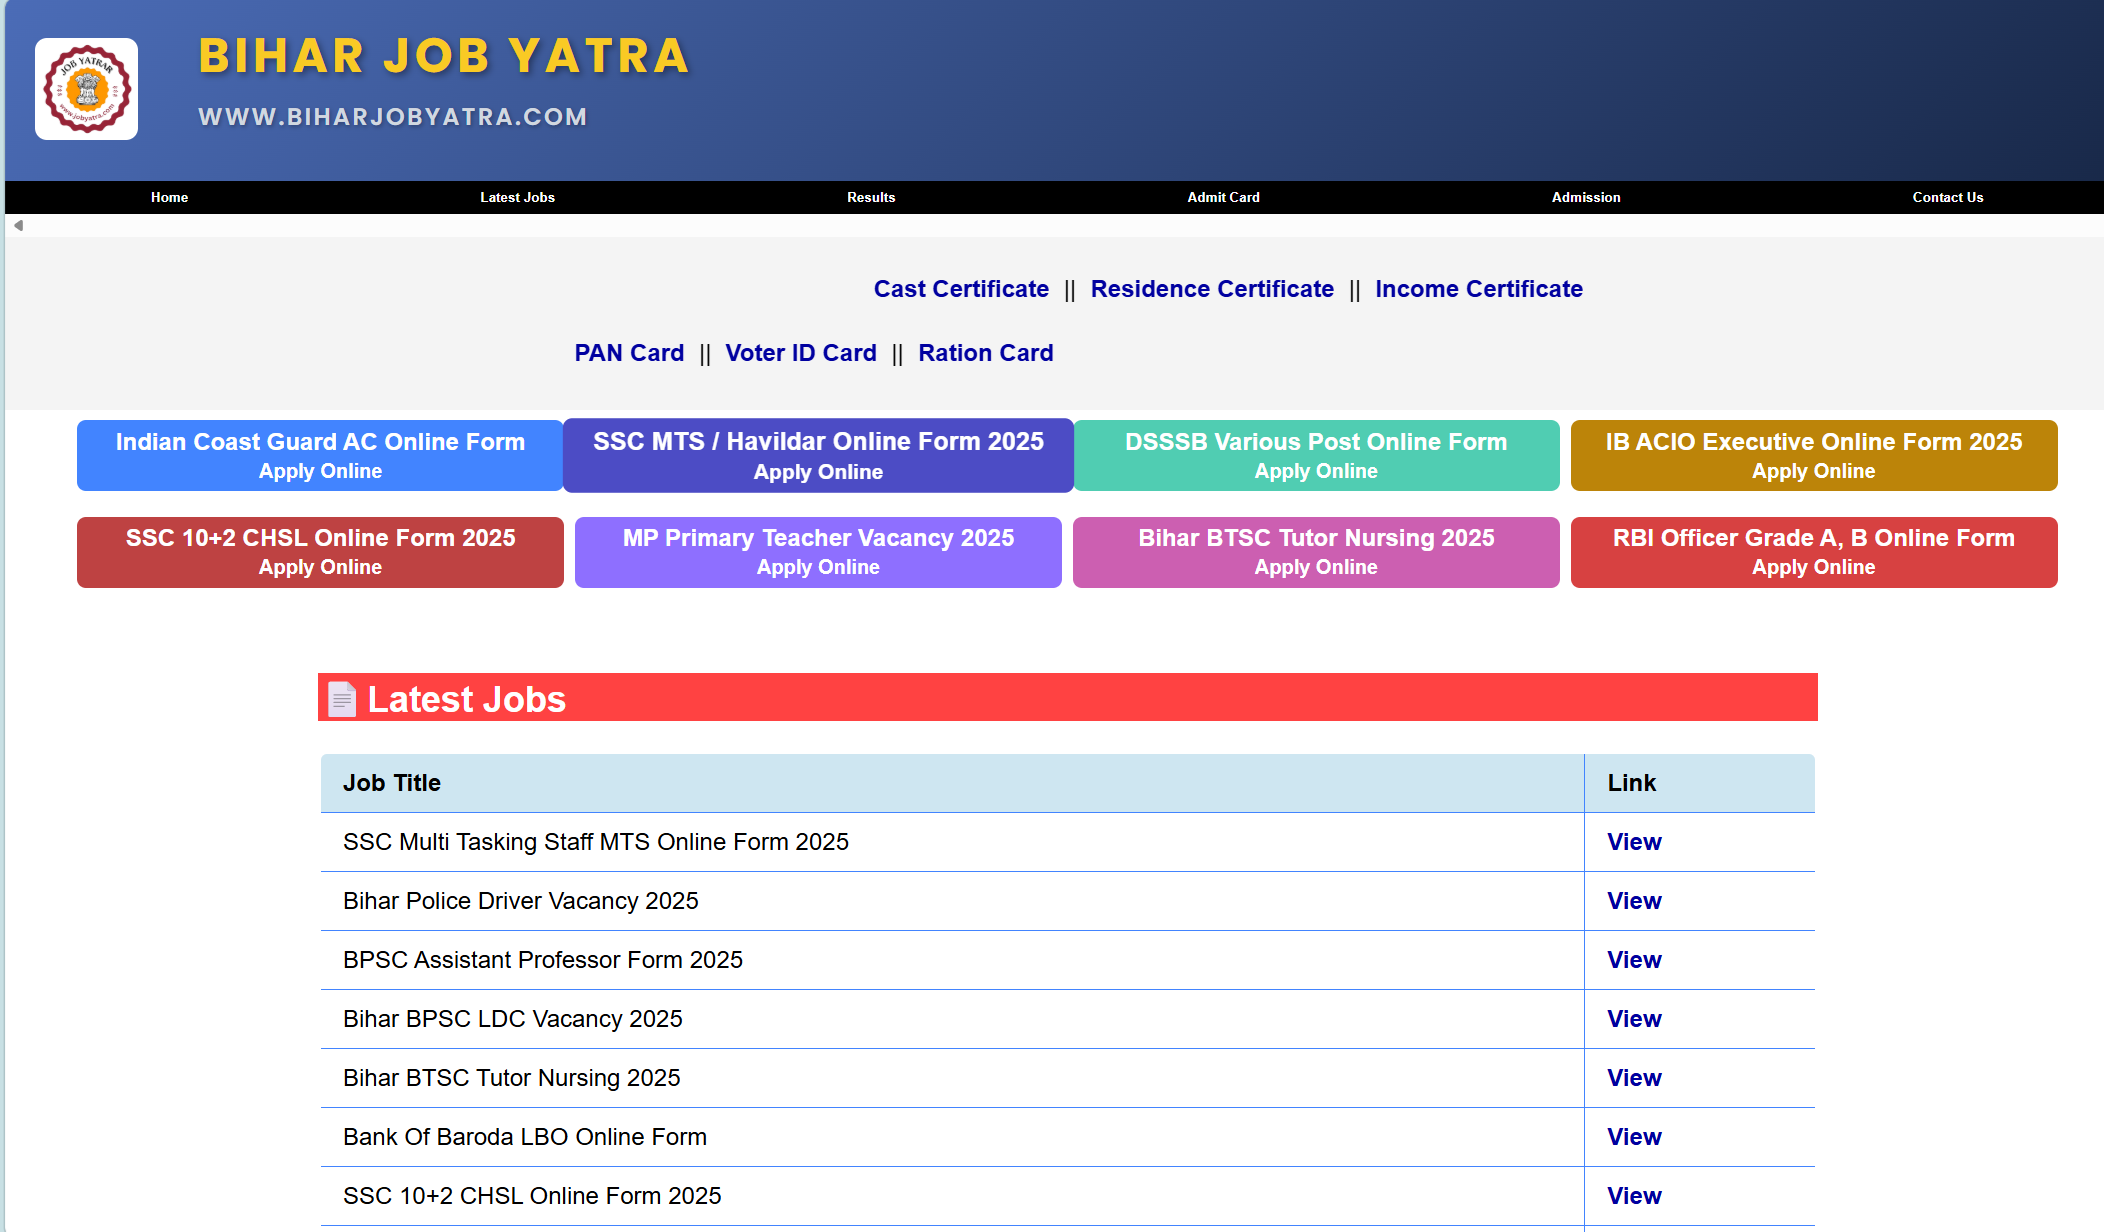The width and height of the screenshot is (2104, 1232).
Task: View BPSC Assistant Professor Form 2025
Action: (1634, 960)
